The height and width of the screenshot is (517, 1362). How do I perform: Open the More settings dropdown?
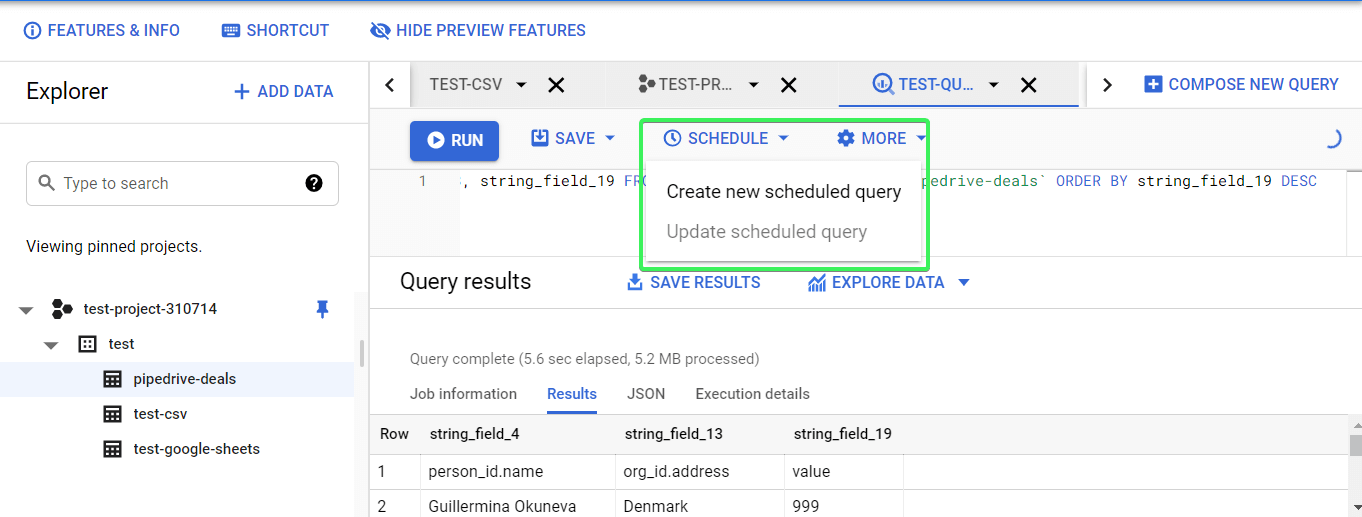(x=882, y=138)
